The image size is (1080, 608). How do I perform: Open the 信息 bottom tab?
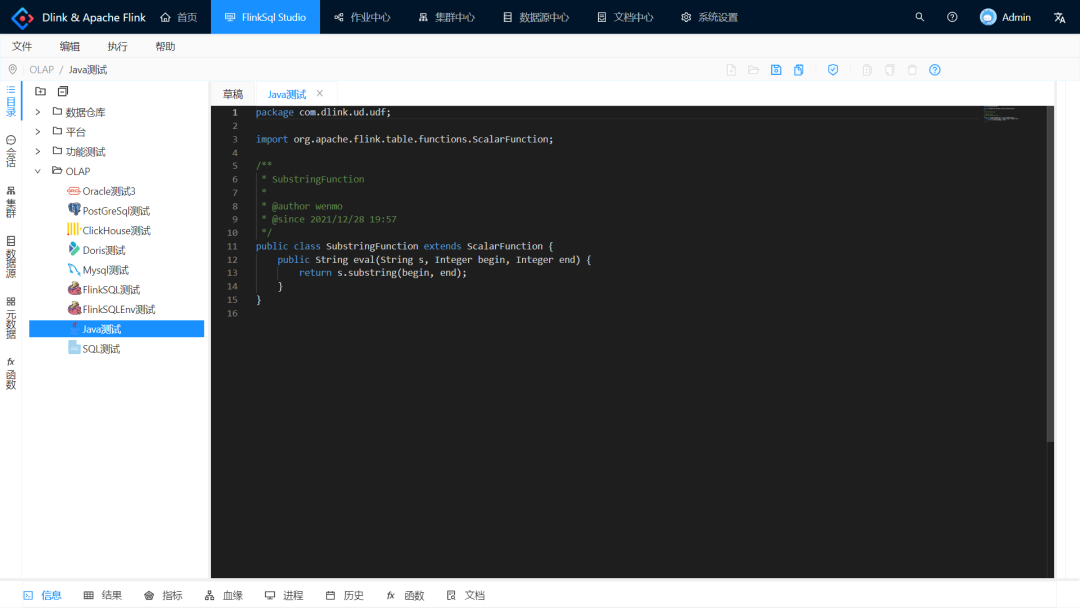(43, 596)
